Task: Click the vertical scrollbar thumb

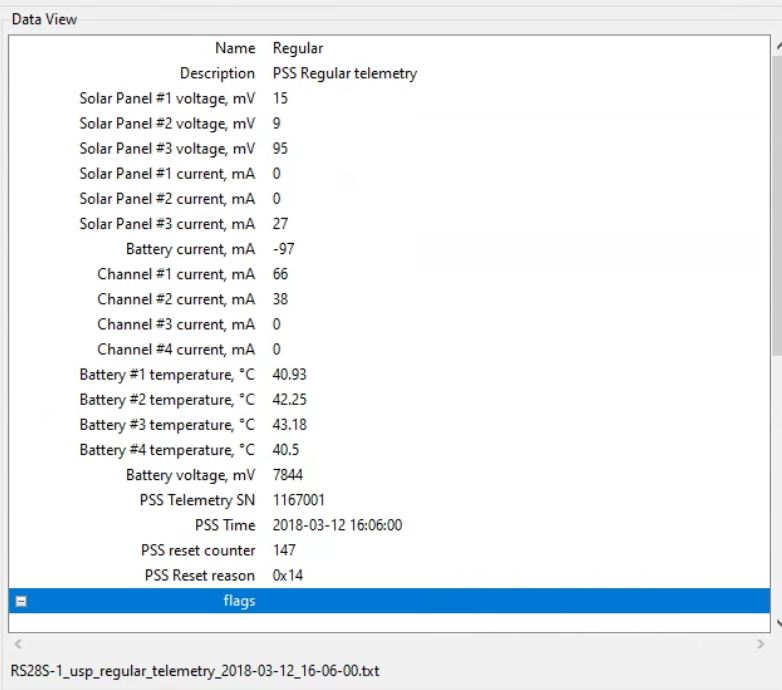Action: [776, 200]
